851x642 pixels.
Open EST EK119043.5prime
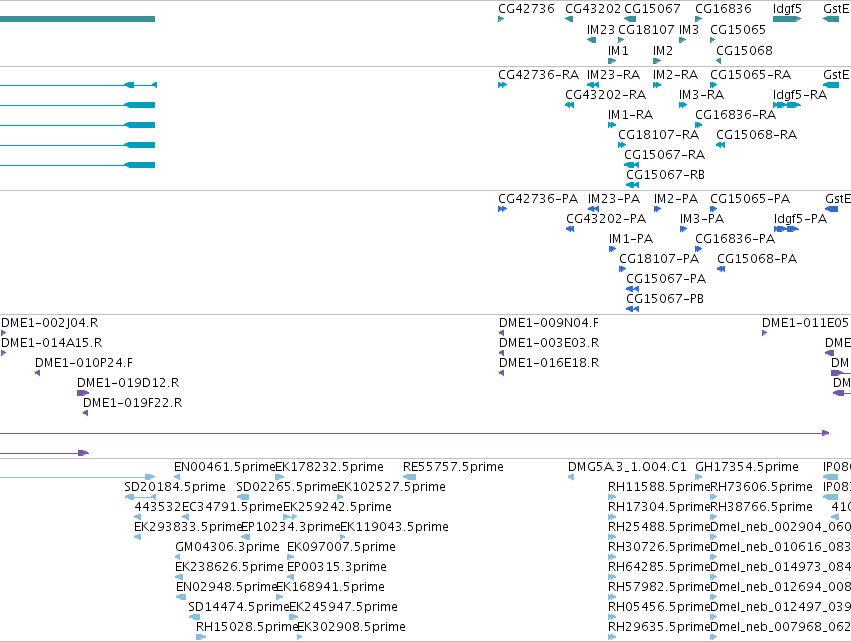tap(394, 527)
